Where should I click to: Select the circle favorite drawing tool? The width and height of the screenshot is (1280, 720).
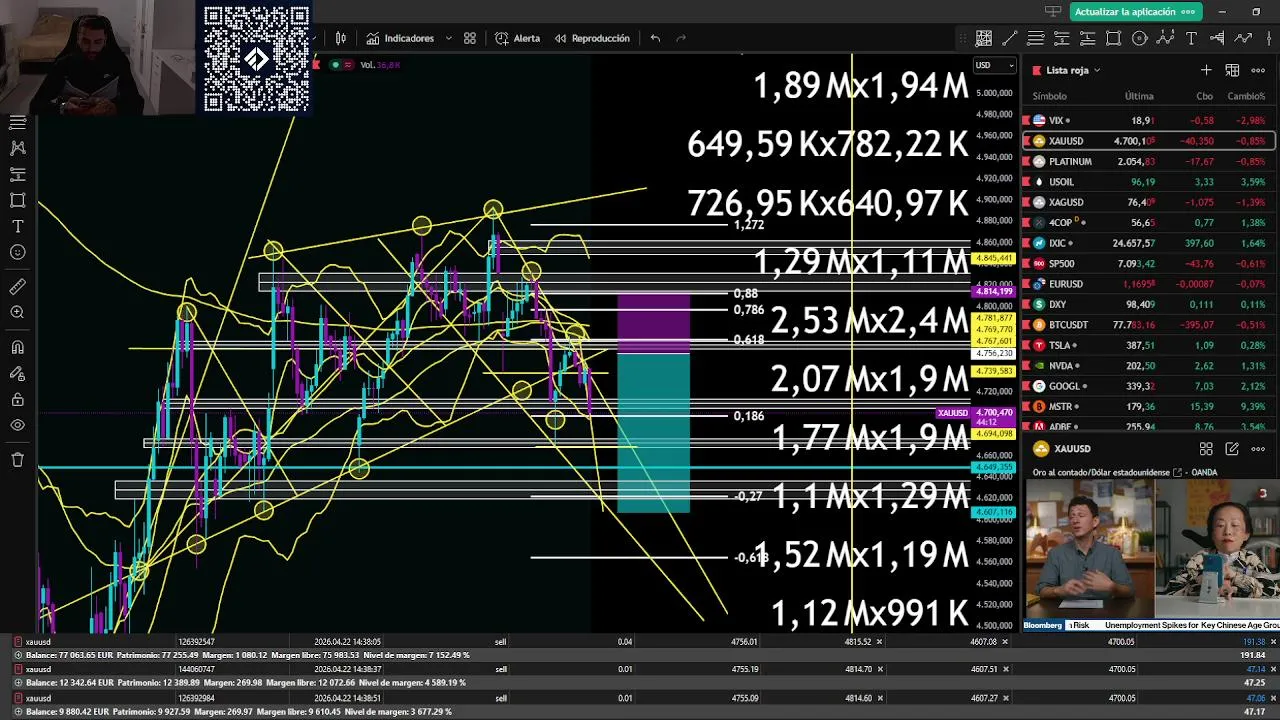[1140, 38]
